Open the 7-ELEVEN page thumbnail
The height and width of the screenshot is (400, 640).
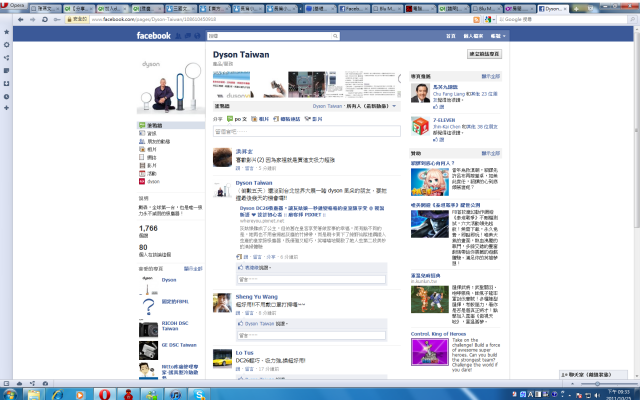[420, 126]
